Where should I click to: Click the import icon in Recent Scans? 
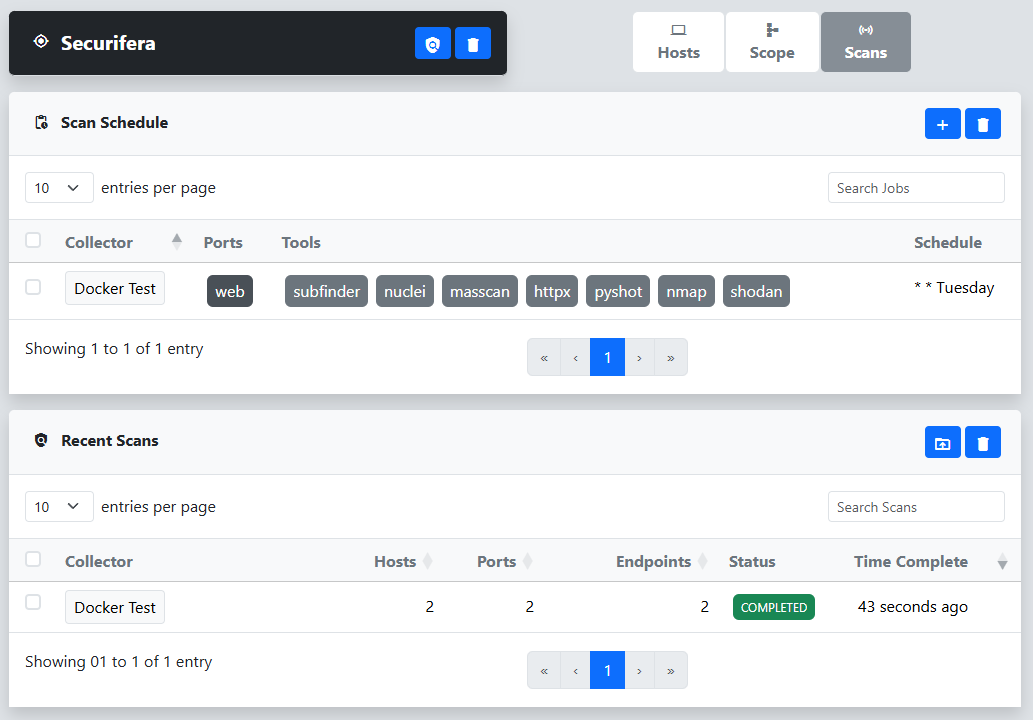[x=942, y=442]
